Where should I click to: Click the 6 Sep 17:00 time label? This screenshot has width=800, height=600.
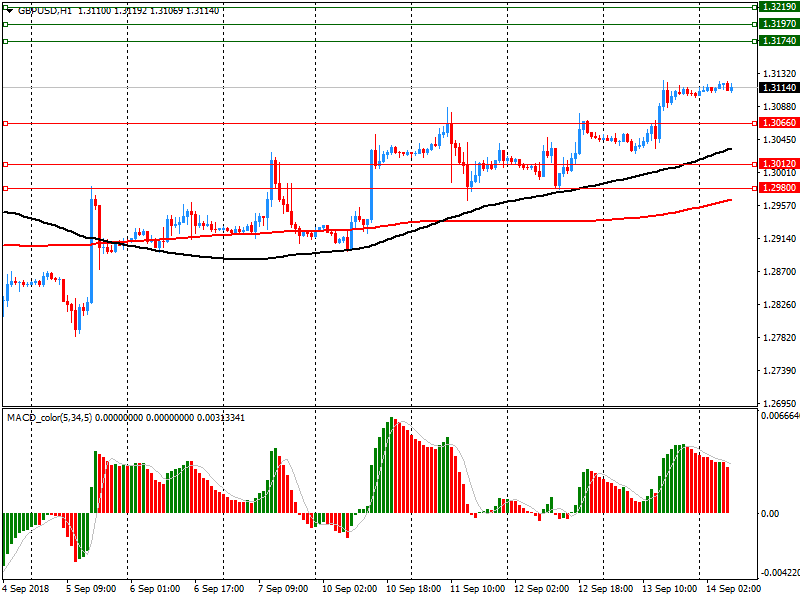tap(219, 589)
